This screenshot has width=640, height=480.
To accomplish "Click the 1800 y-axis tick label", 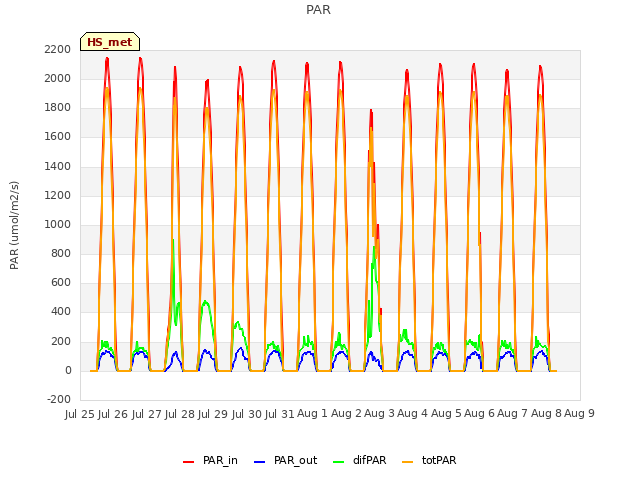I will coord(58,108).
